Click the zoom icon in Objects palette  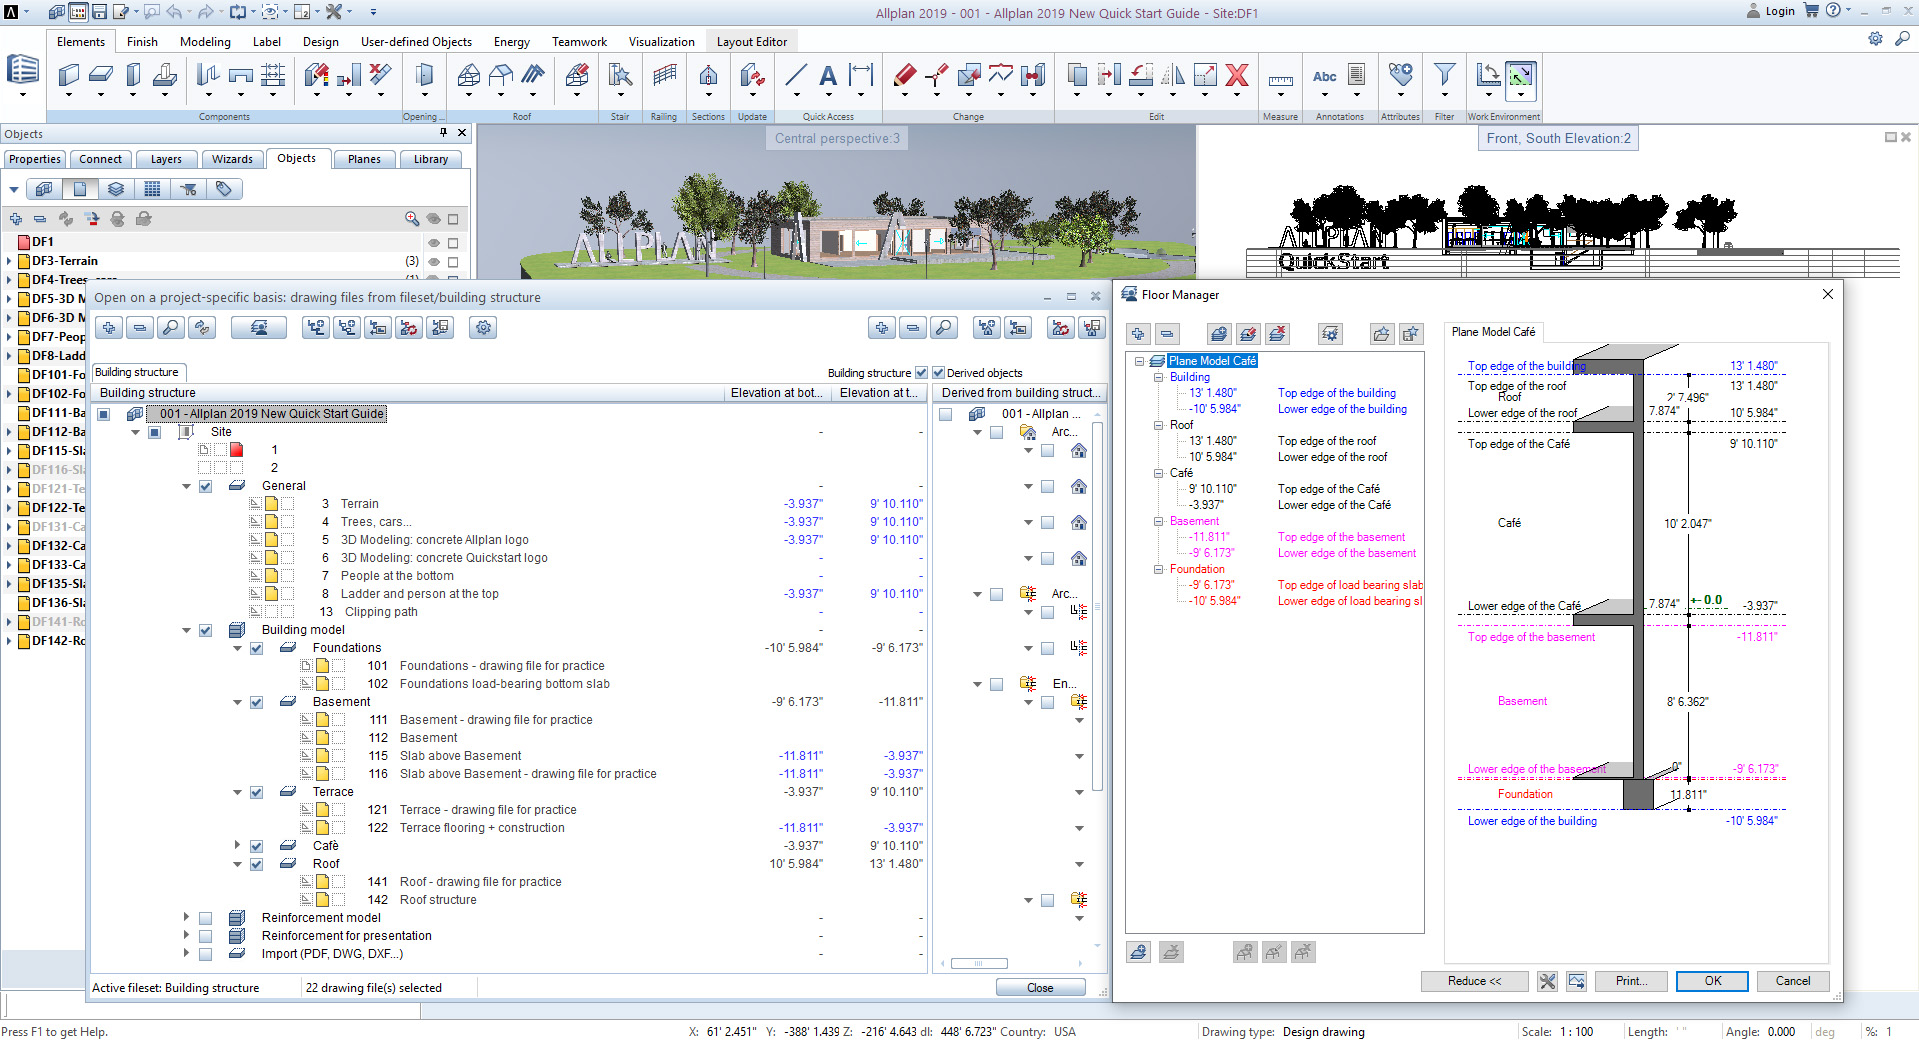pyautogui.click(x=412, y=218)
